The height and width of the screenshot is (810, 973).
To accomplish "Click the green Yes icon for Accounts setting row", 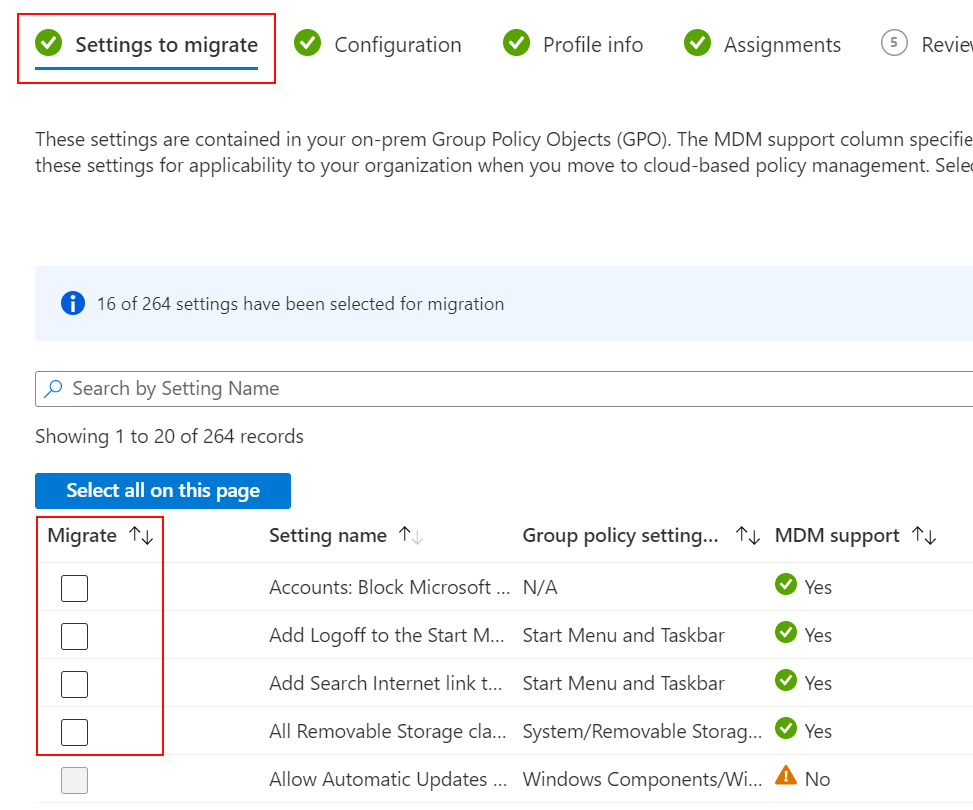I will (786, 586).
